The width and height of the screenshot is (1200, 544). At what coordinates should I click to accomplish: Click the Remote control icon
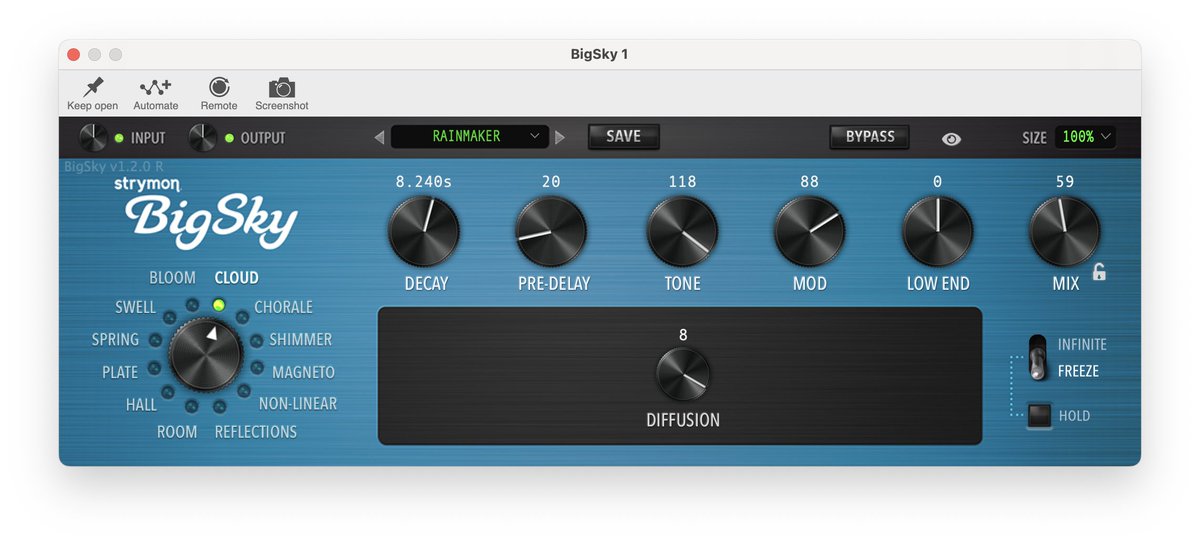tap(218, 87)
